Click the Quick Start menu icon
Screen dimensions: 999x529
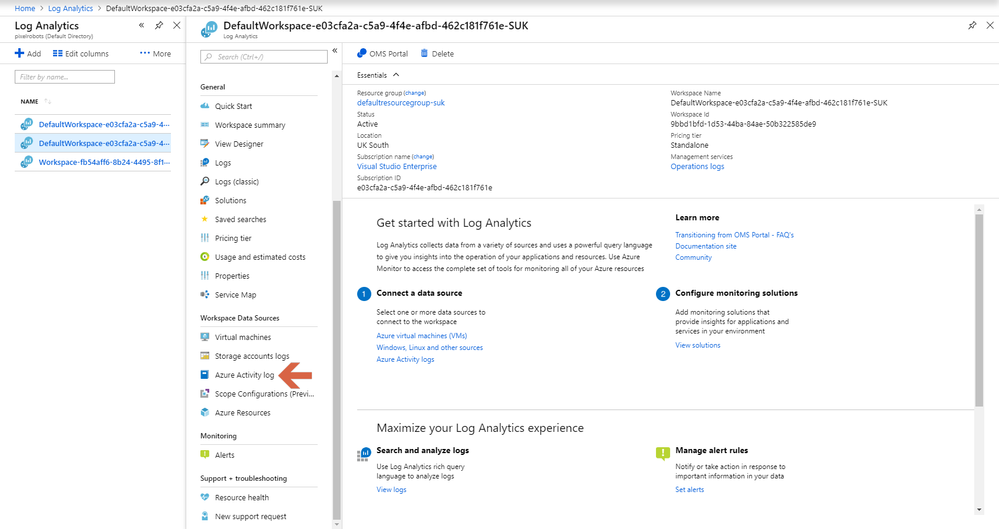click(x=205, y=106)
